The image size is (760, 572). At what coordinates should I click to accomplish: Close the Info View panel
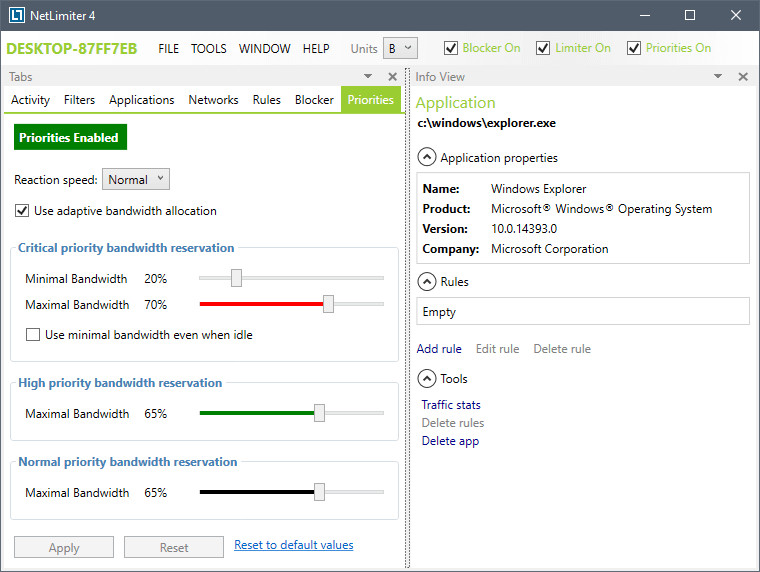click(743, 77)
